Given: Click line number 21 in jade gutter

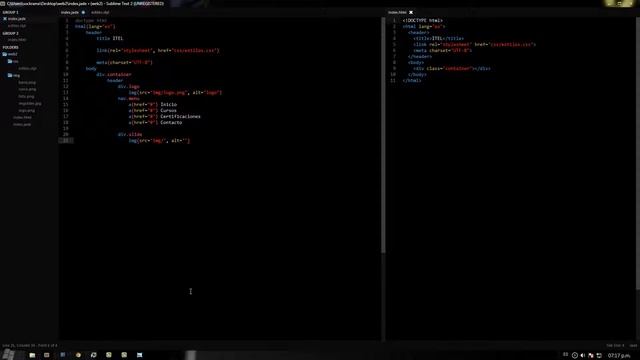Looking at the screenshot, I should point(66,140).
